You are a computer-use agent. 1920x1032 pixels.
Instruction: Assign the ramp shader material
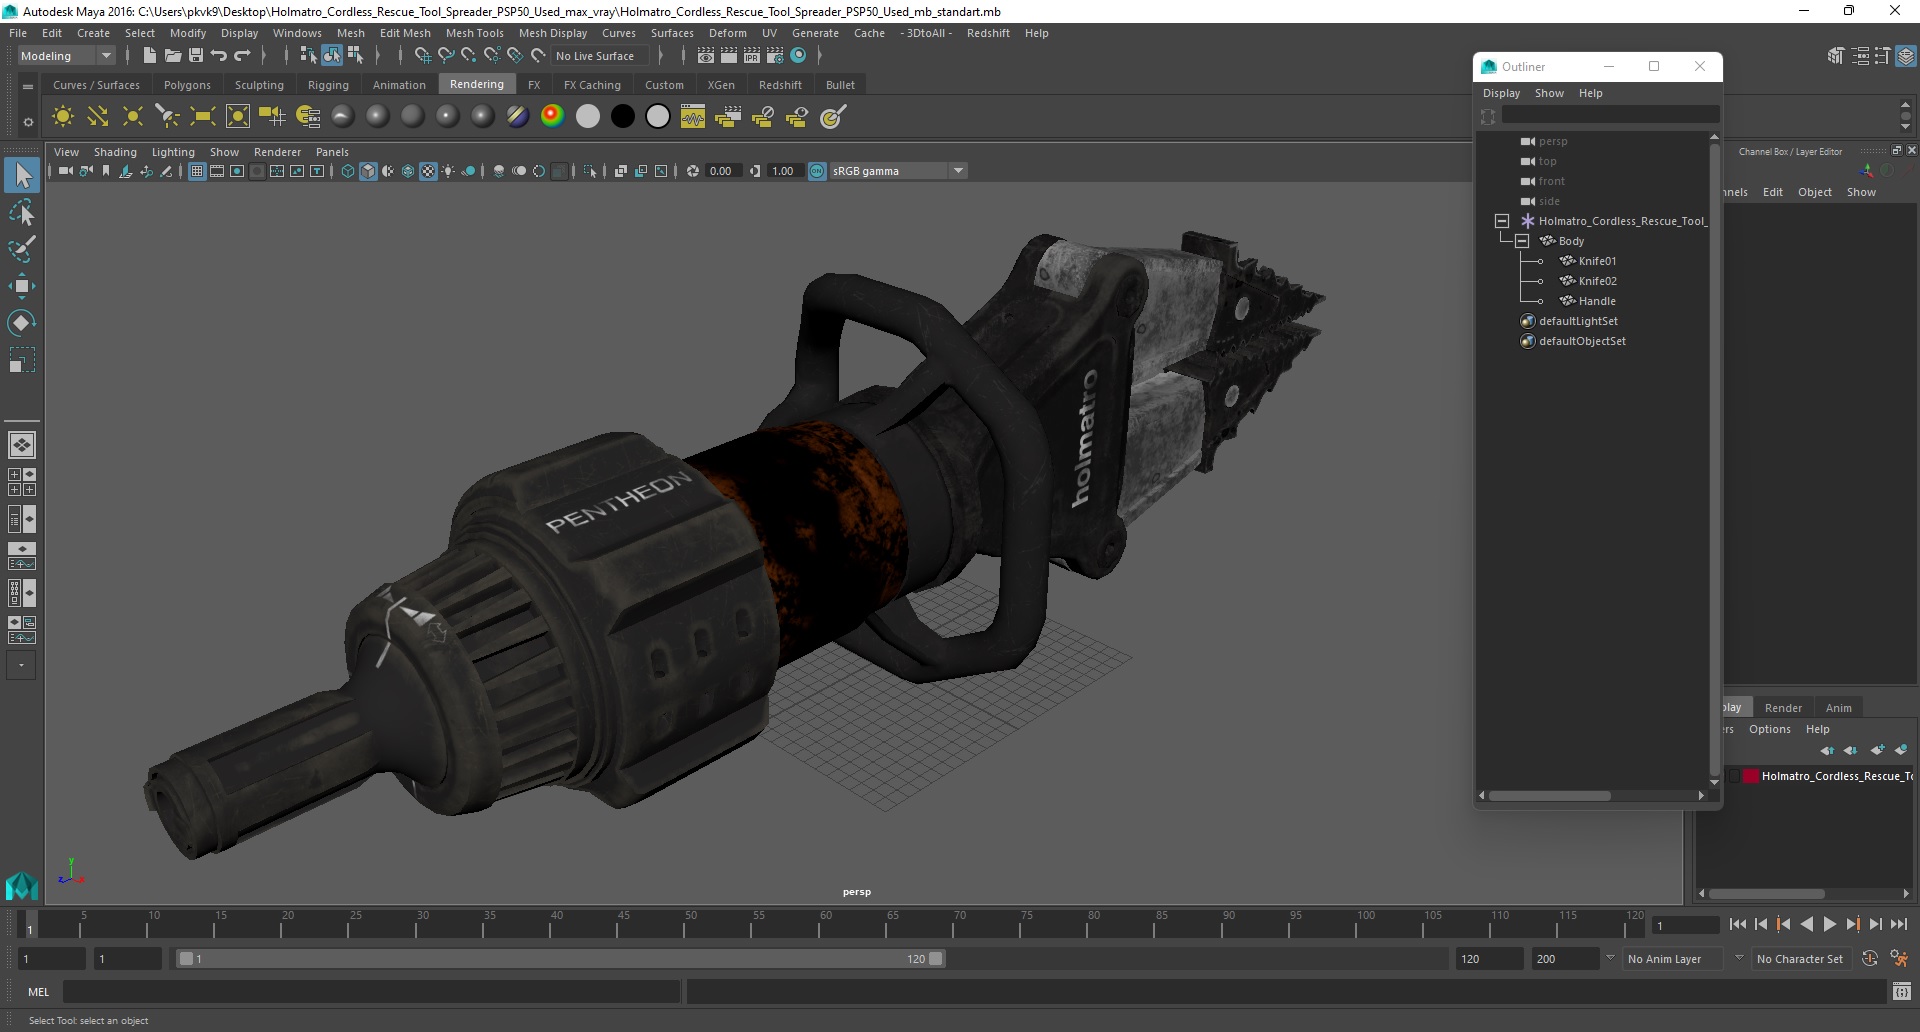coord(552,117)
